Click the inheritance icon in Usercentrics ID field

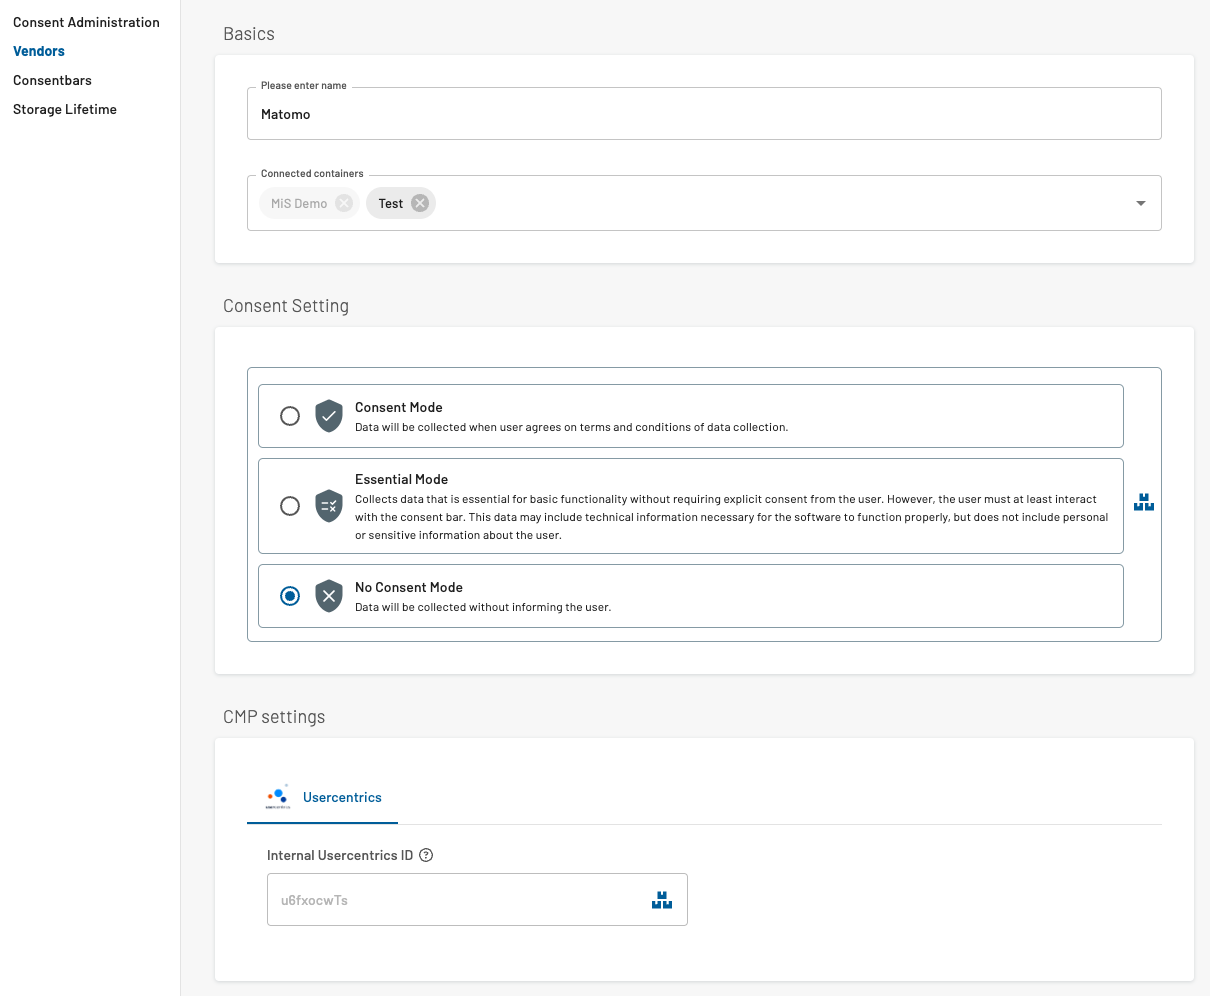pos(661,900)
